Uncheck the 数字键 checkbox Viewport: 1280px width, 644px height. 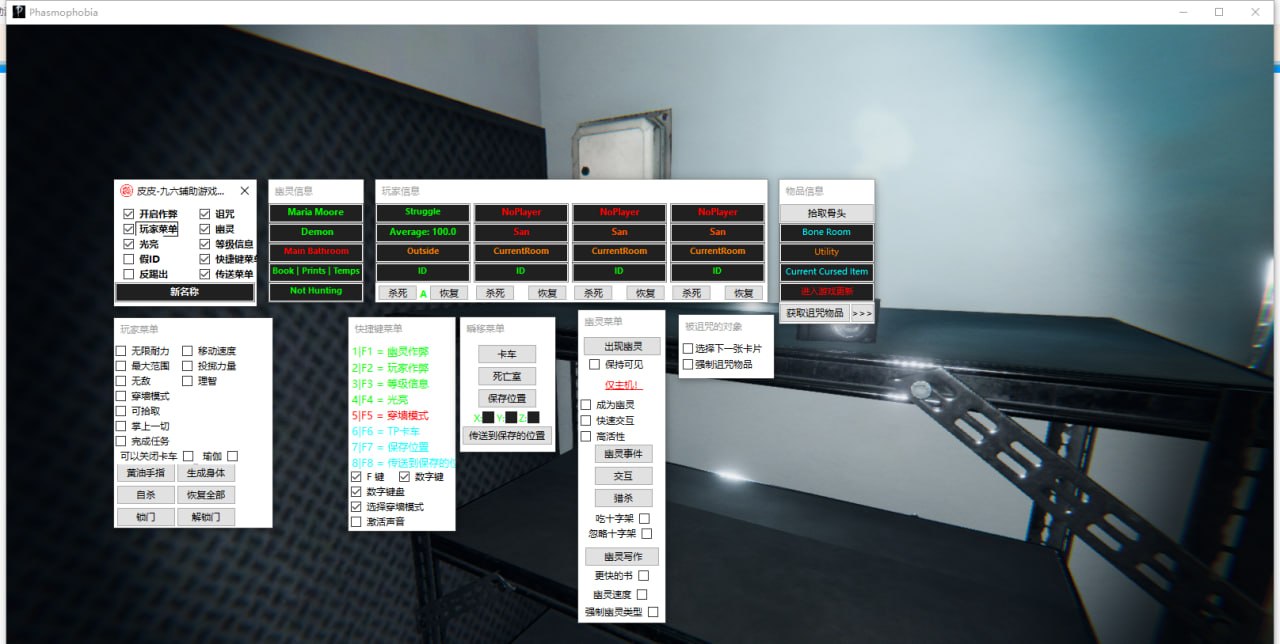tap(404, 477)
